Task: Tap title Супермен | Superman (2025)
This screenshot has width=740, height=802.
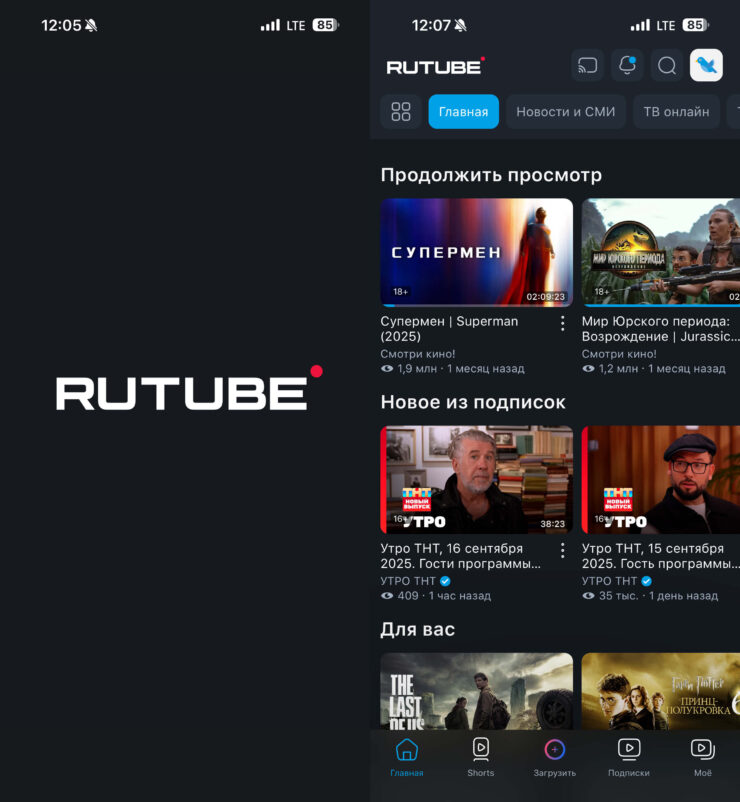Action: (449, 329)
